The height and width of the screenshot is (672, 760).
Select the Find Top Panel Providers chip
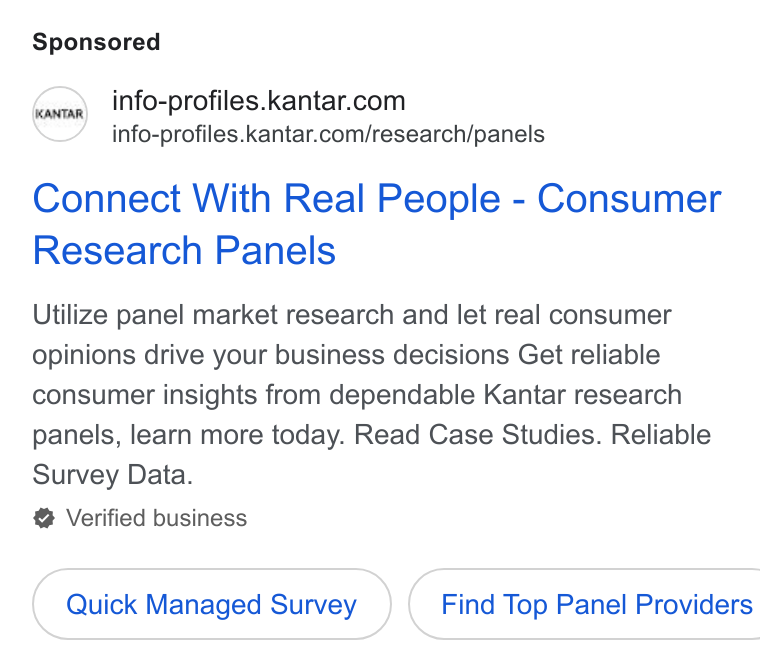point(585,604)
